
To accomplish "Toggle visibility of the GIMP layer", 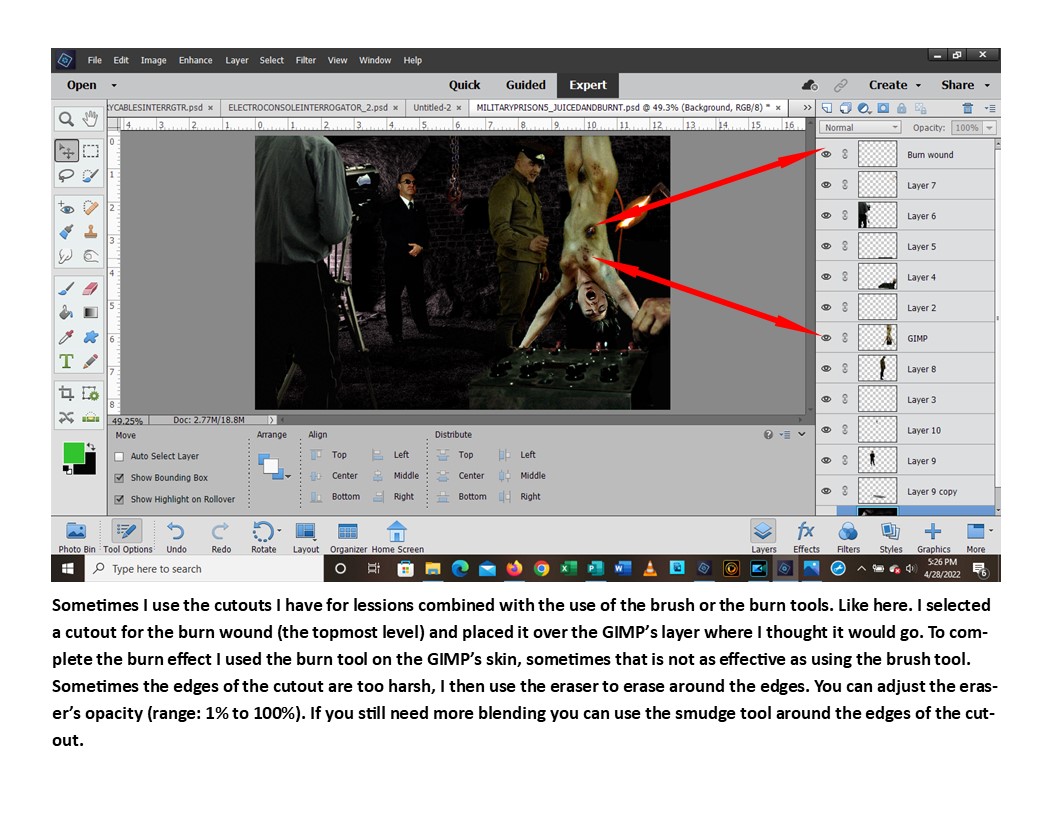I will click(826, 338).
